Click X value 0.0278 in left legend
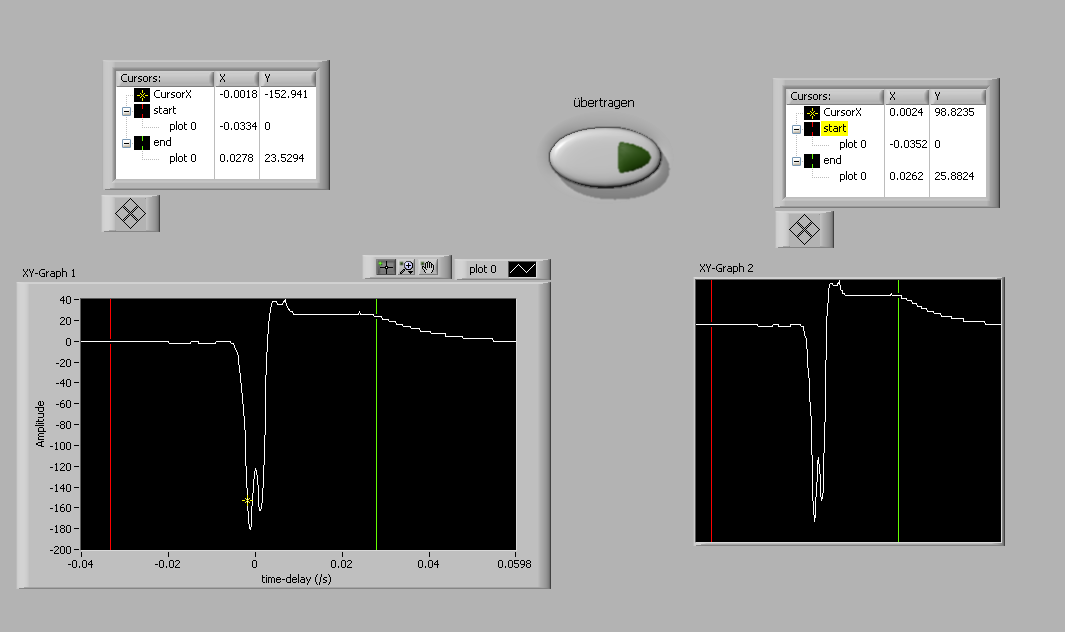The height and width of the screenshot is (632, 1065). pyautogui.click(x=236, y=158)
